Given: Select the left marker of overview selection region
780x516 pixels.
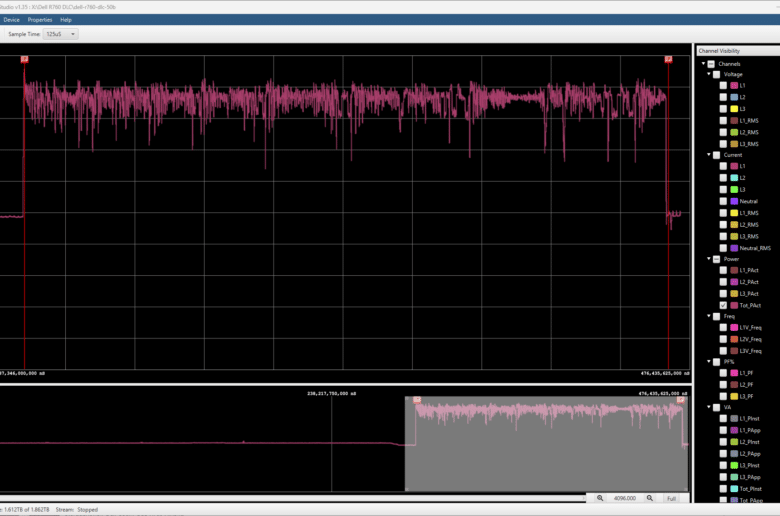Looking at the screenshot, I should 417,400.
